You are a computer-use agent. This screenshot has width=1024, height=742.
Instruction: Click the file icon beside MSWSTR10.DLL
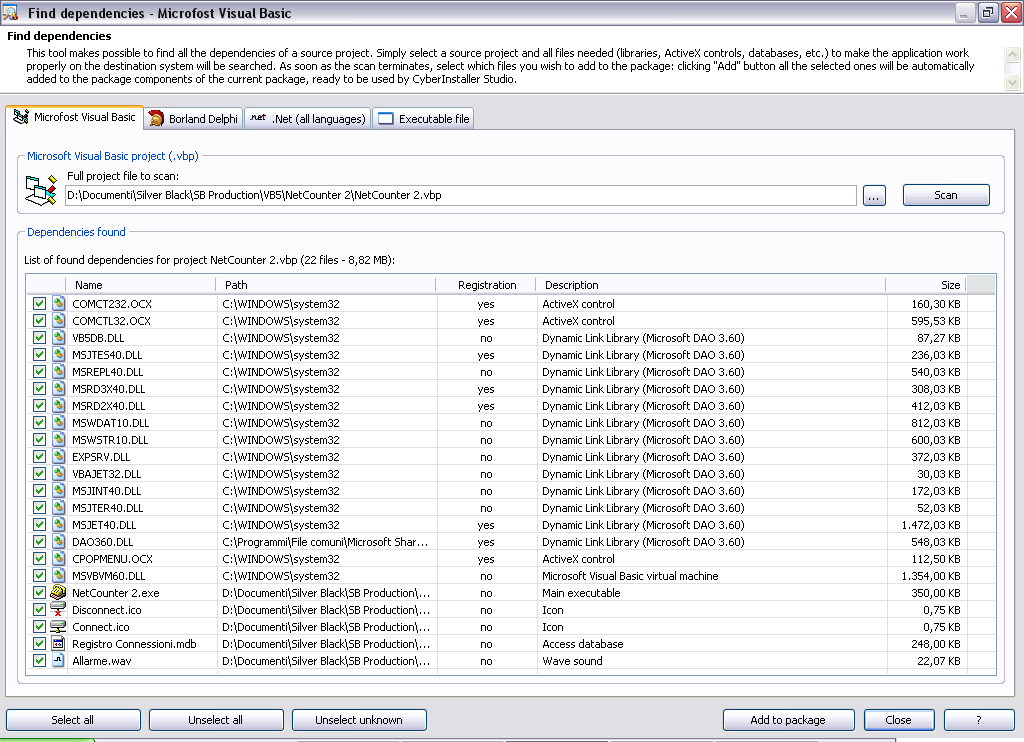[x=59, y=440]
